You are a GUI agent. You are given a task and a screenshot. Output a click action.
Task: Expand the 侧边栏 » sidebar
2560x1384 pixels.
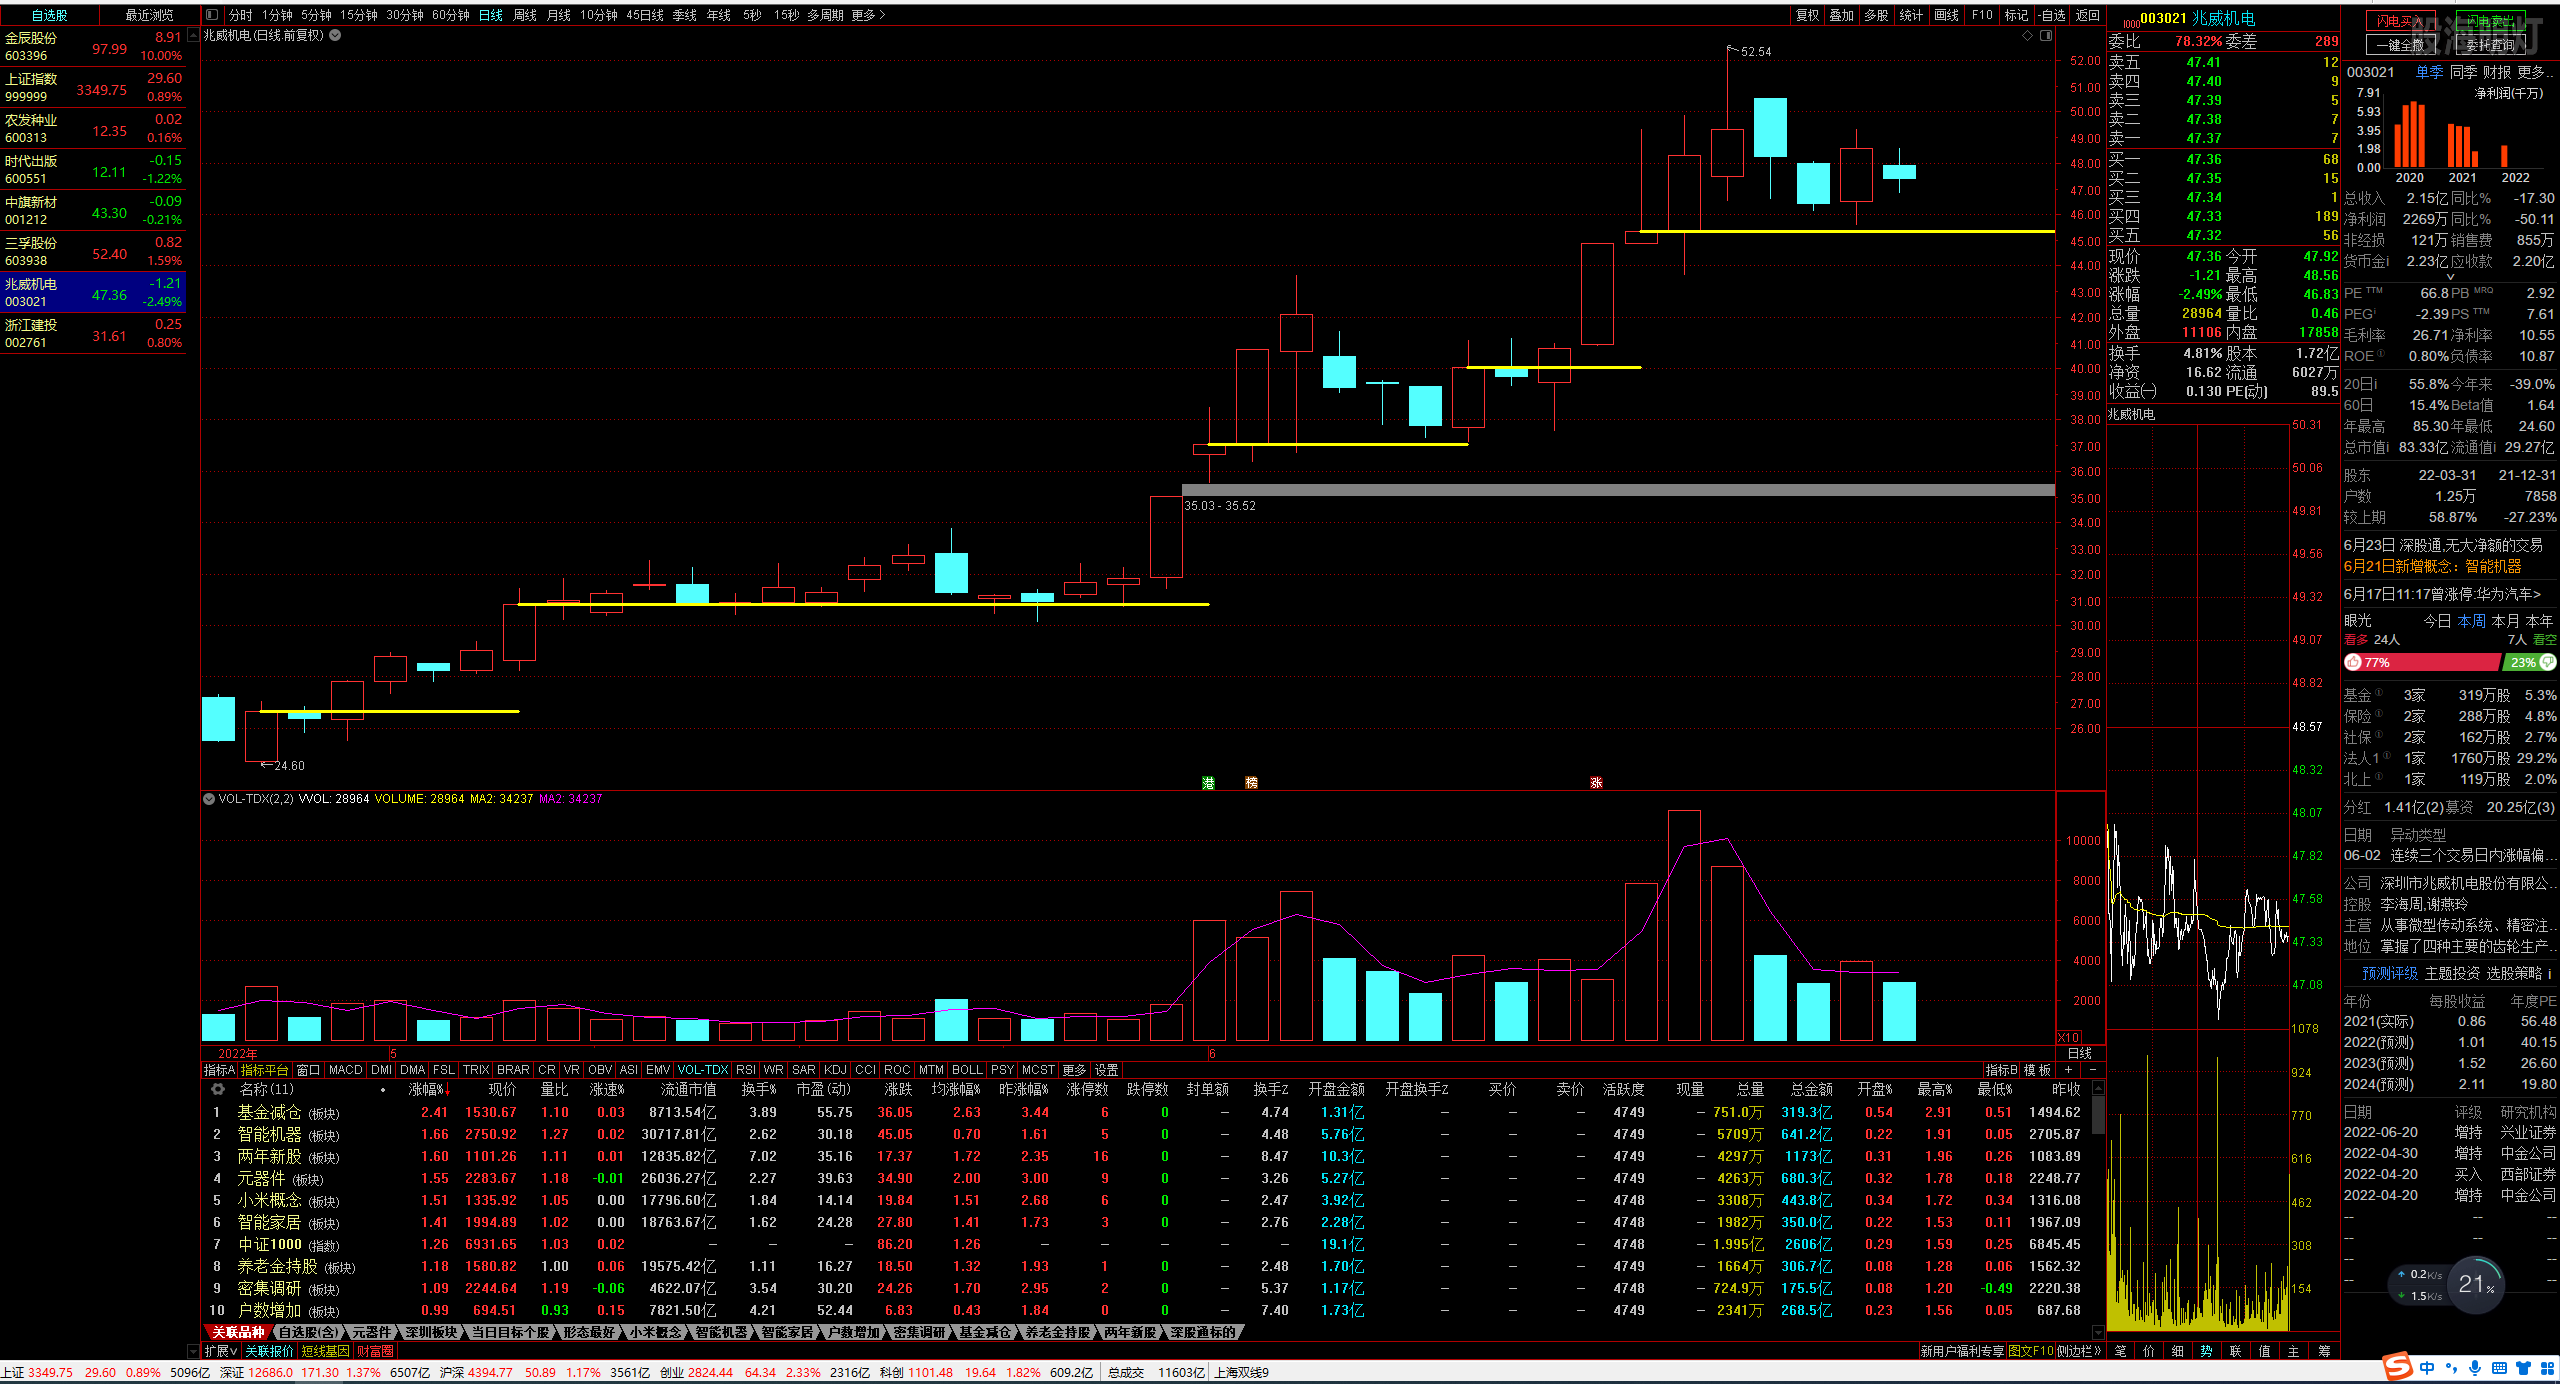click(2080, 1351)
